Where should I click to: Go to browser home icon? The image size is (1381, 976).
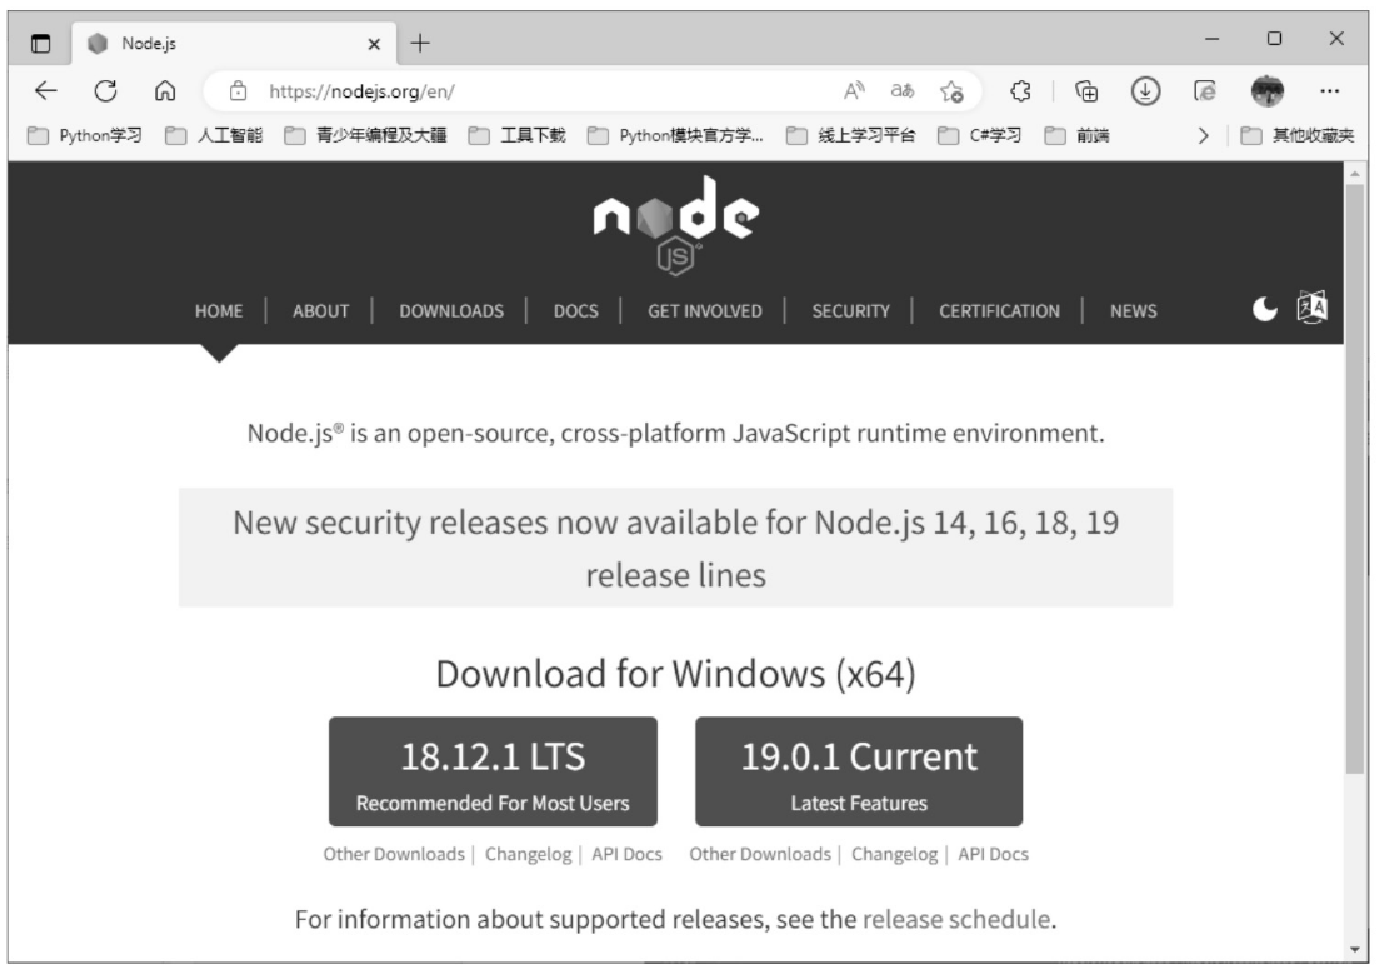point(165,91)
